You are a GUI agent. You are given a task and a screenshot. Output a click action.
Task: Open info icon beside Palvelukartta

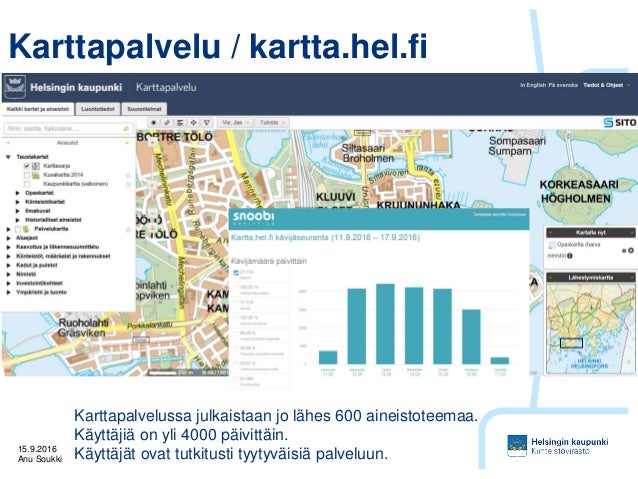128,230
